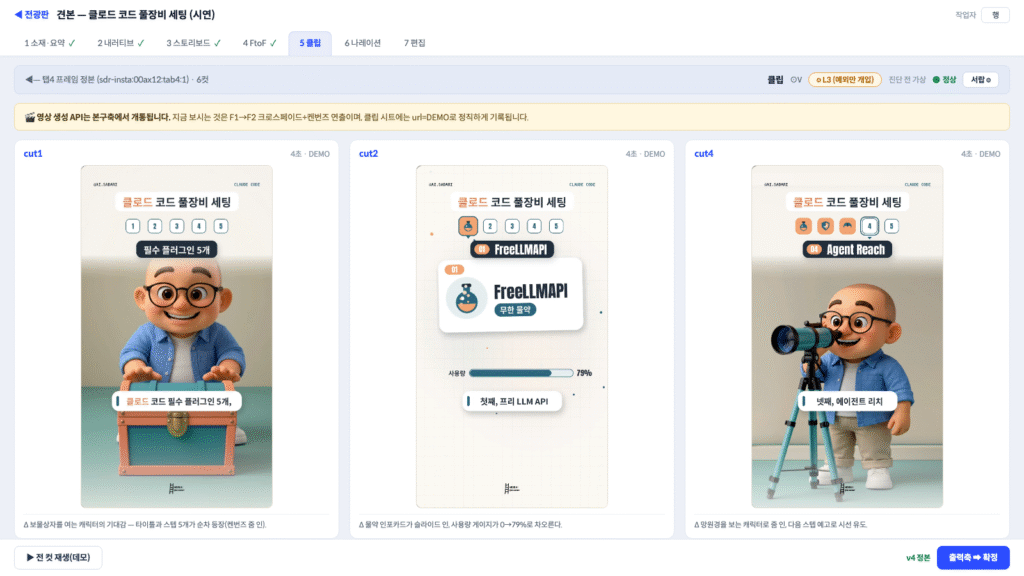Click the cut2 label

(368, 153)
